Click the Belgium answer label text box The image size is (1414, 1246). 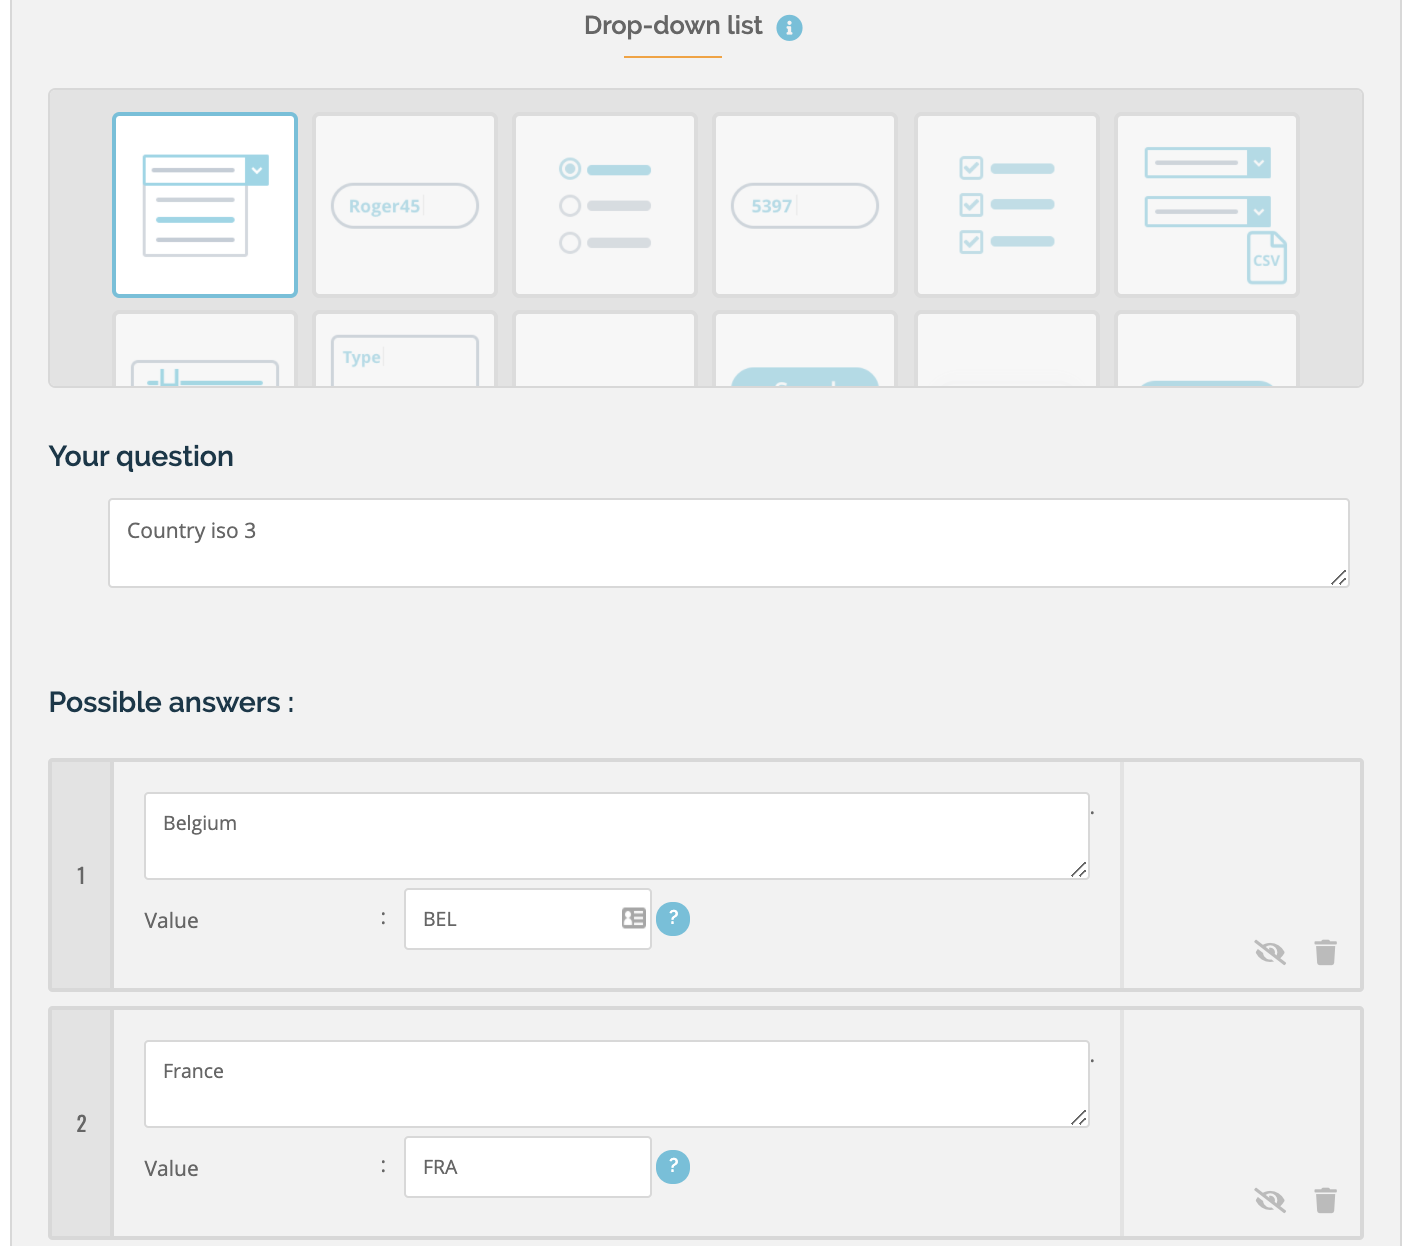pos(616,835)
